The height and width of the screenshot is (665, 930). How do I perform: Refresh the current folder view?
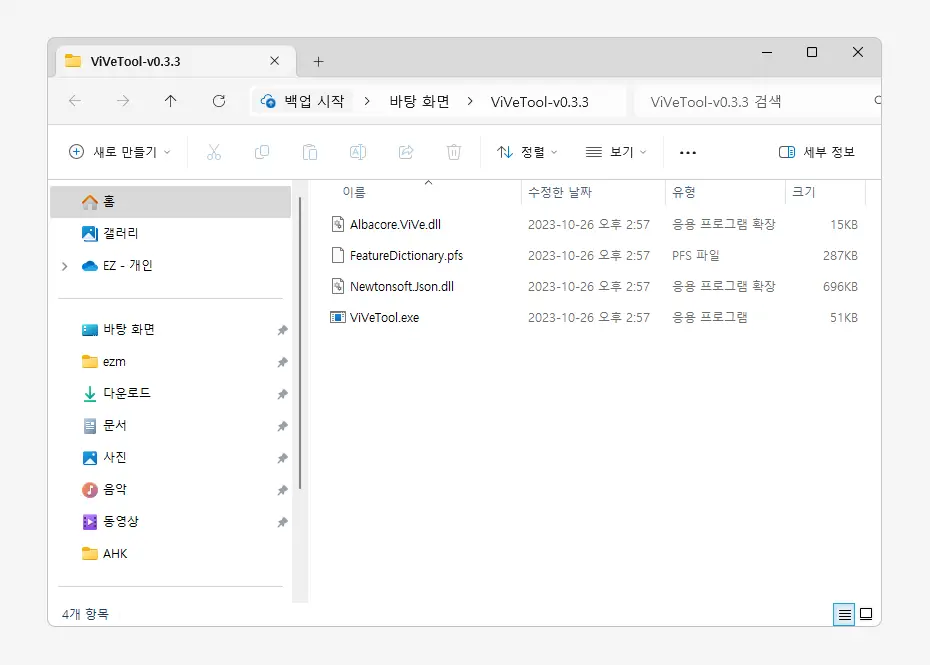click(219, 101)
